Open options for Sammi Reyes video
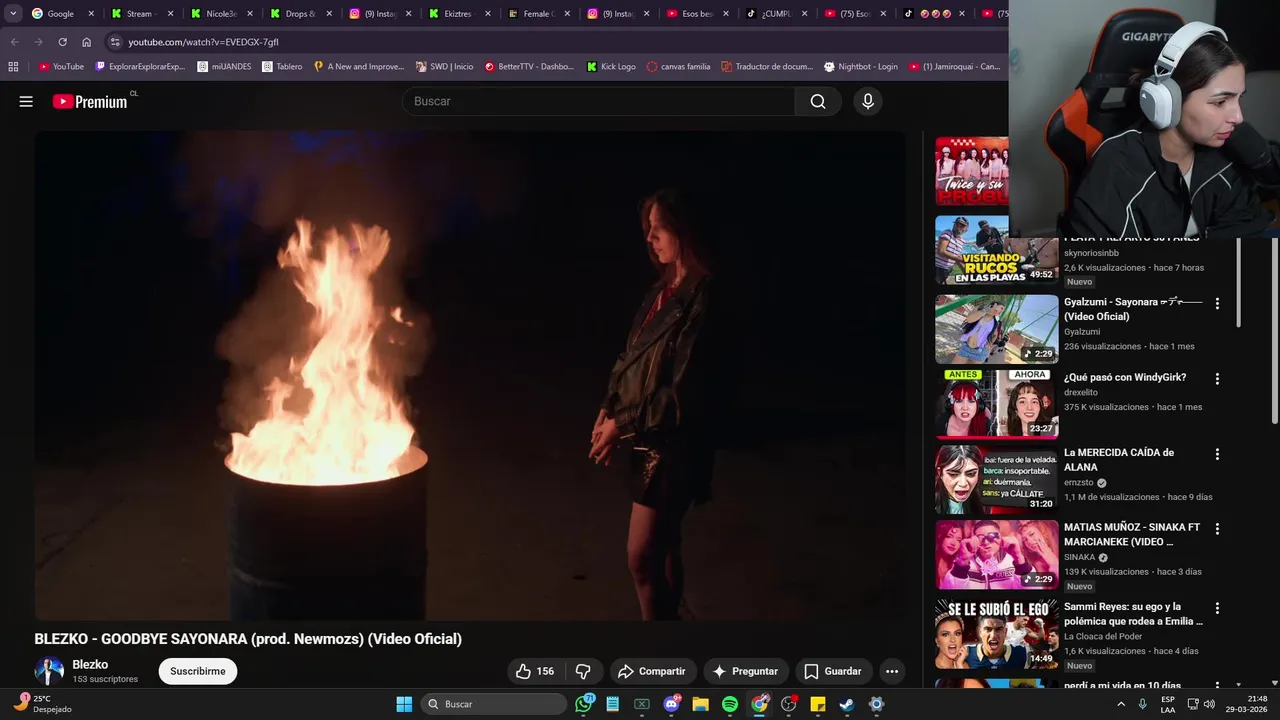 coord(1217,608)
